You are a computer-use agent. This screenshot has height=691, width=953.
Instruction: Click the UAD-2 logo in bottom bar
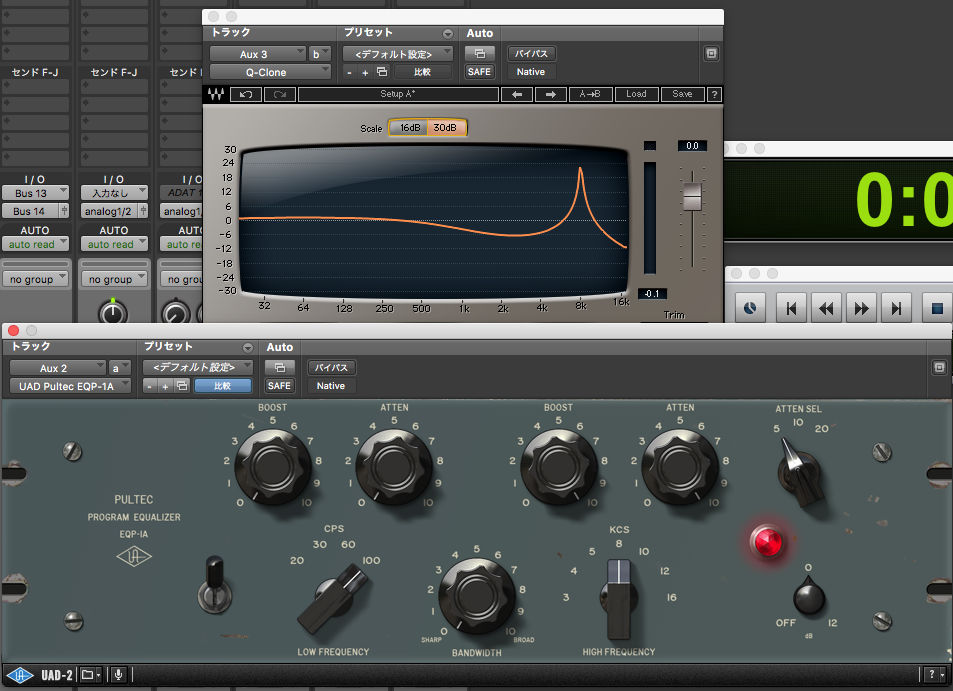39,675
